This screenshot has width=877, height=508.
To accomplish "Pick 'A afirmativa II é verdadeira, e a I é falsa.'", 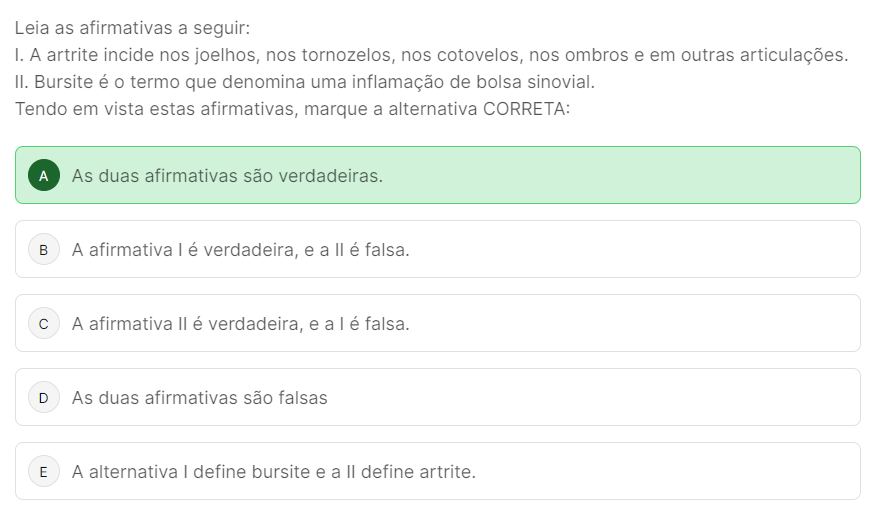I will 240,324.
